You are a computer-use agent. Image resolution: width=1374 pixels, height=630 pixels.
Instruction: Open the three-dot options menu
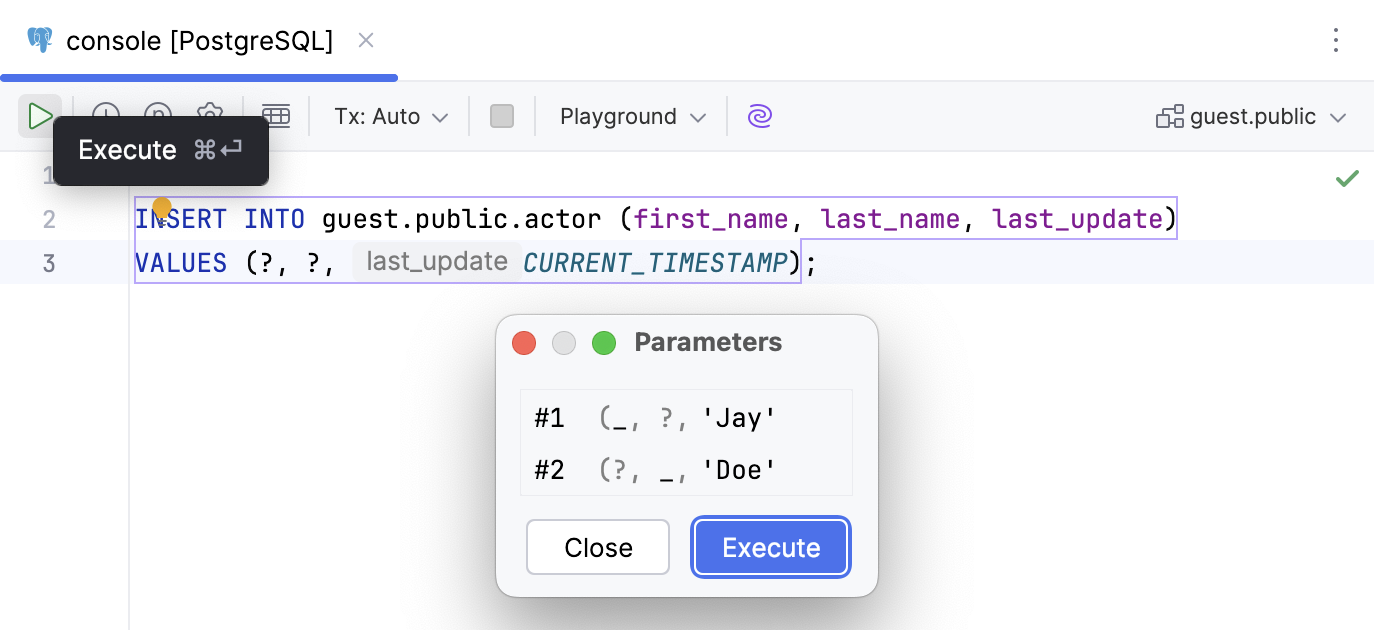[x=1337, y=41]
